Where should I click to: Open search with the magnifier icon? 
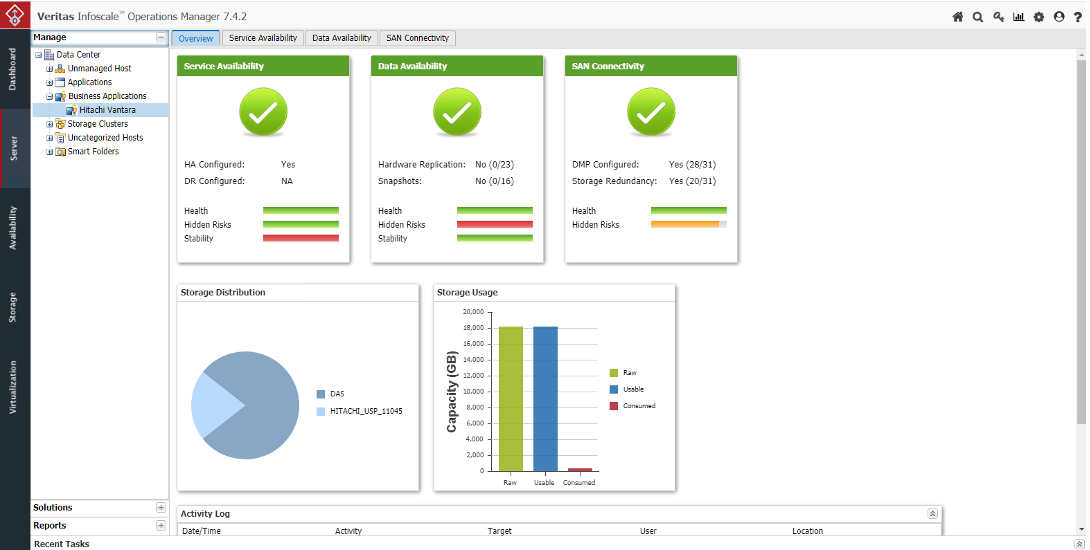click(977, 17)
